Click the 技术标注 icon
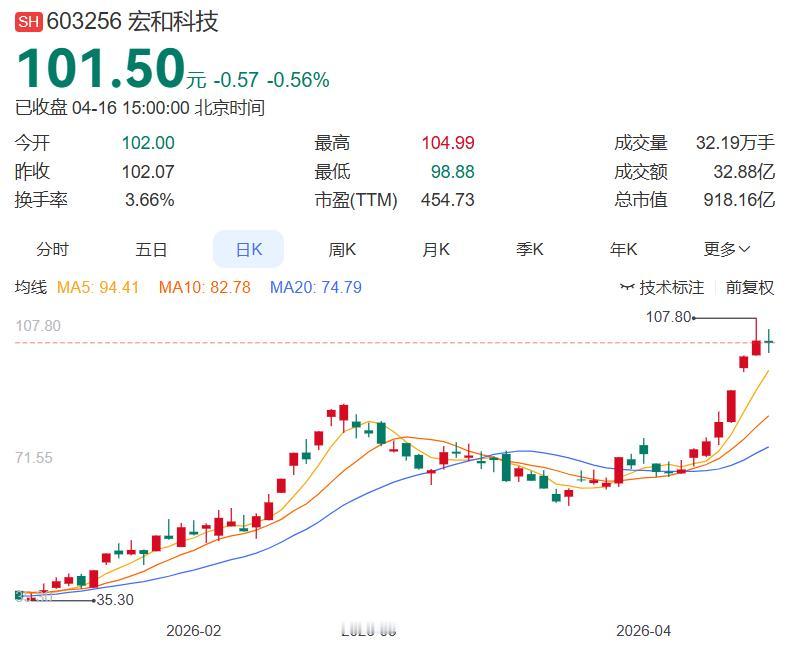Screen dimensions: 789x653 (626, 287)
